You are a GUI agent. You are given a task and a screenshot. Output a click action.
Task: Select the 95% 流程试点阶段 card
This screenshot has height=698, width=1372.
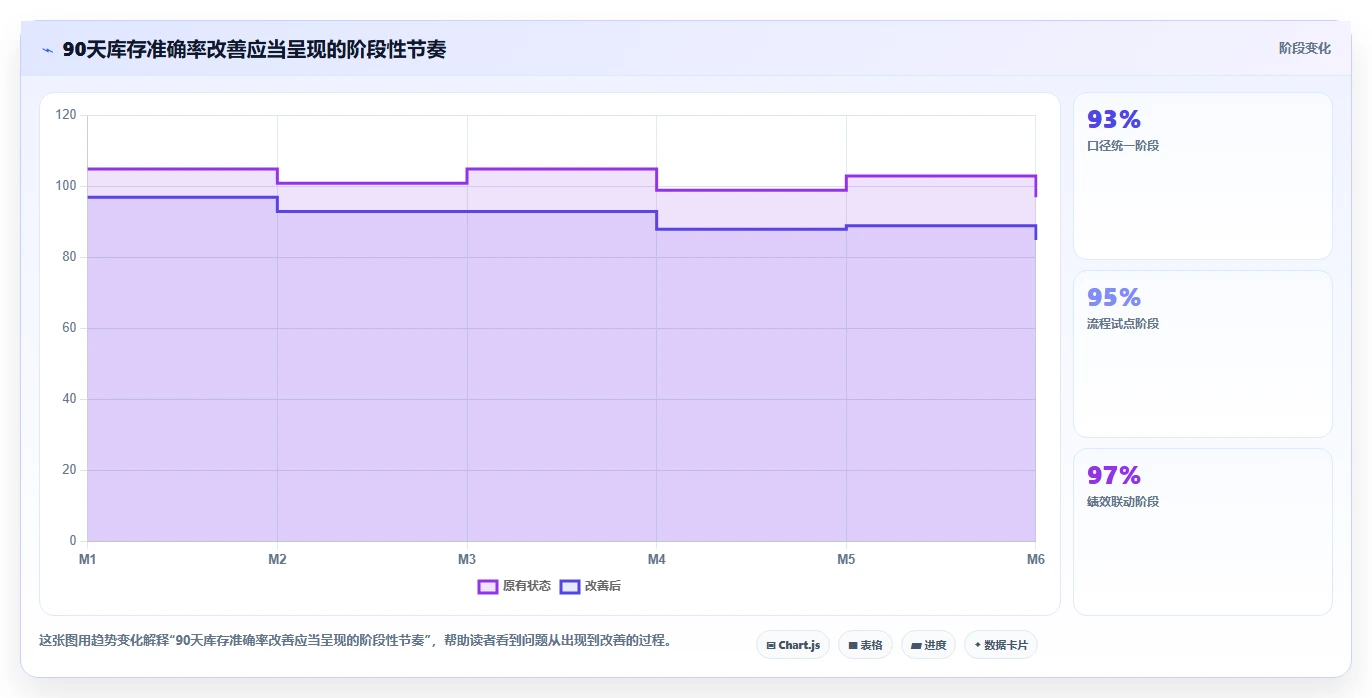[x=1203, y=354]
